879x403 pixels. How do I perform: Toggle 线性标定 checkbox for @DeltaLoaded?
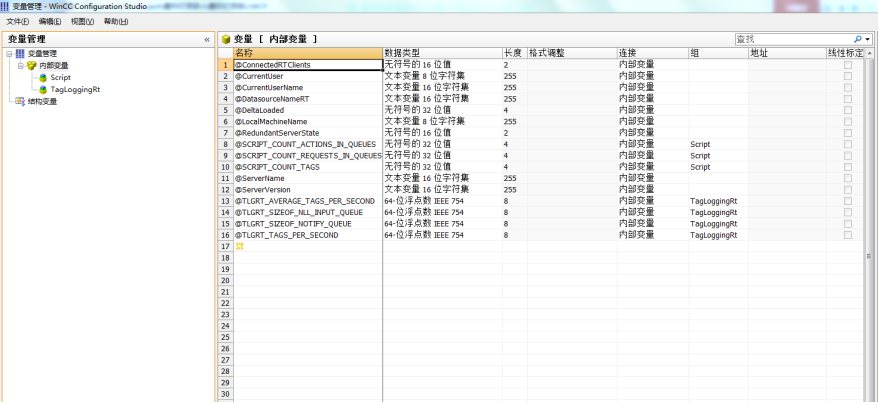tap(848, 110)
